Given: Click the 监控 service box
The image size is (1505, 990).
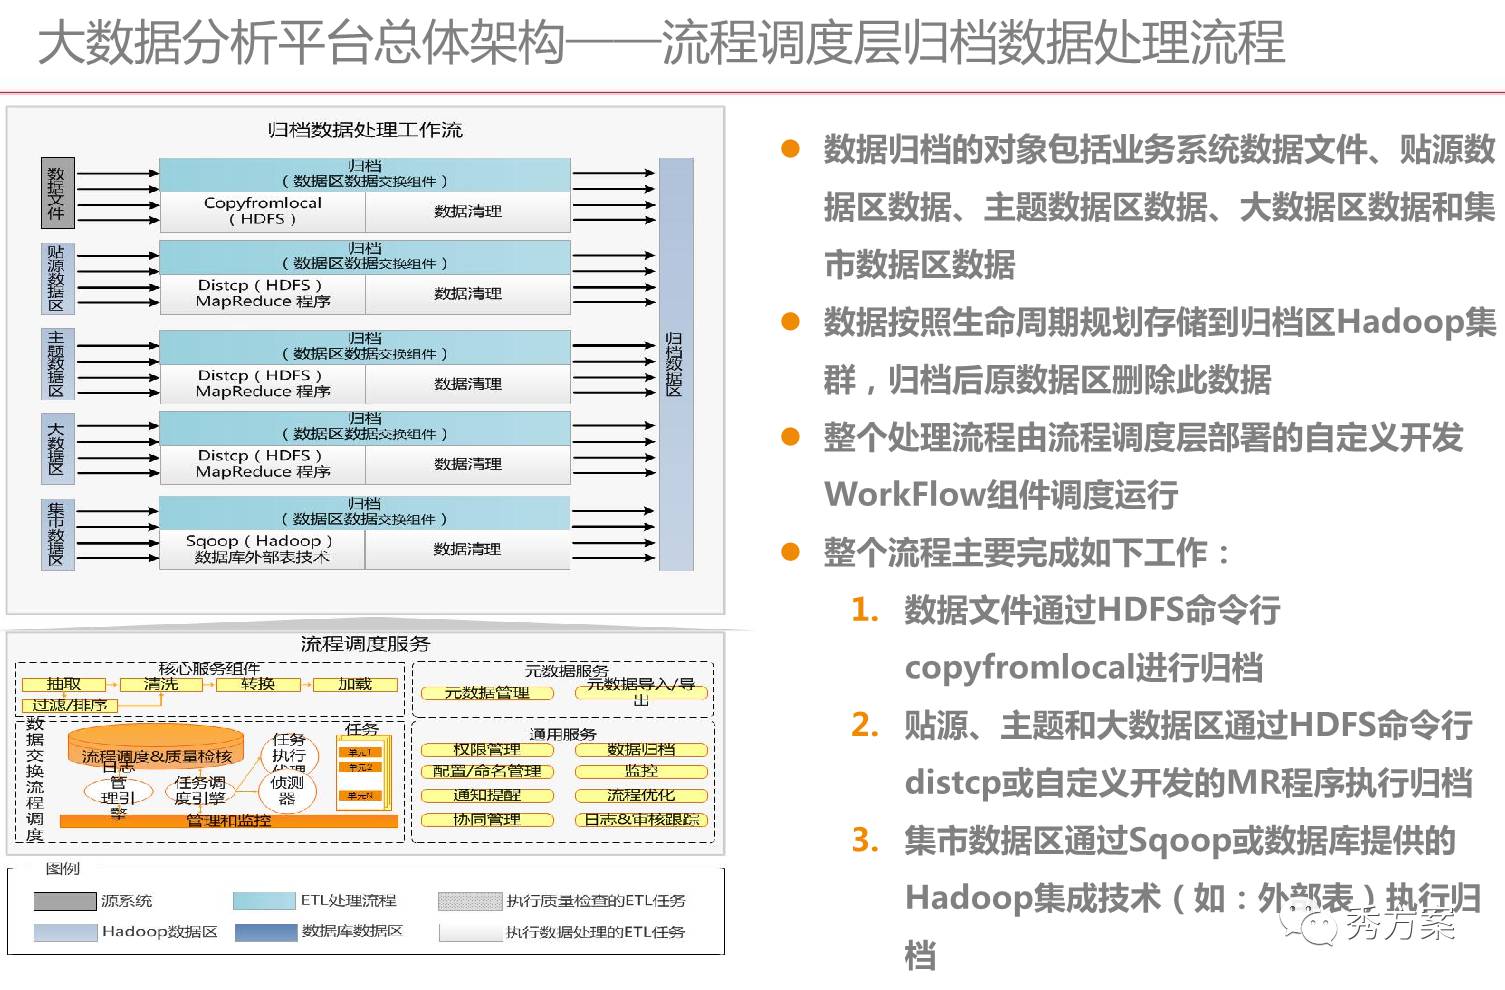Looking at the screenshot, I should pos(641,771).
